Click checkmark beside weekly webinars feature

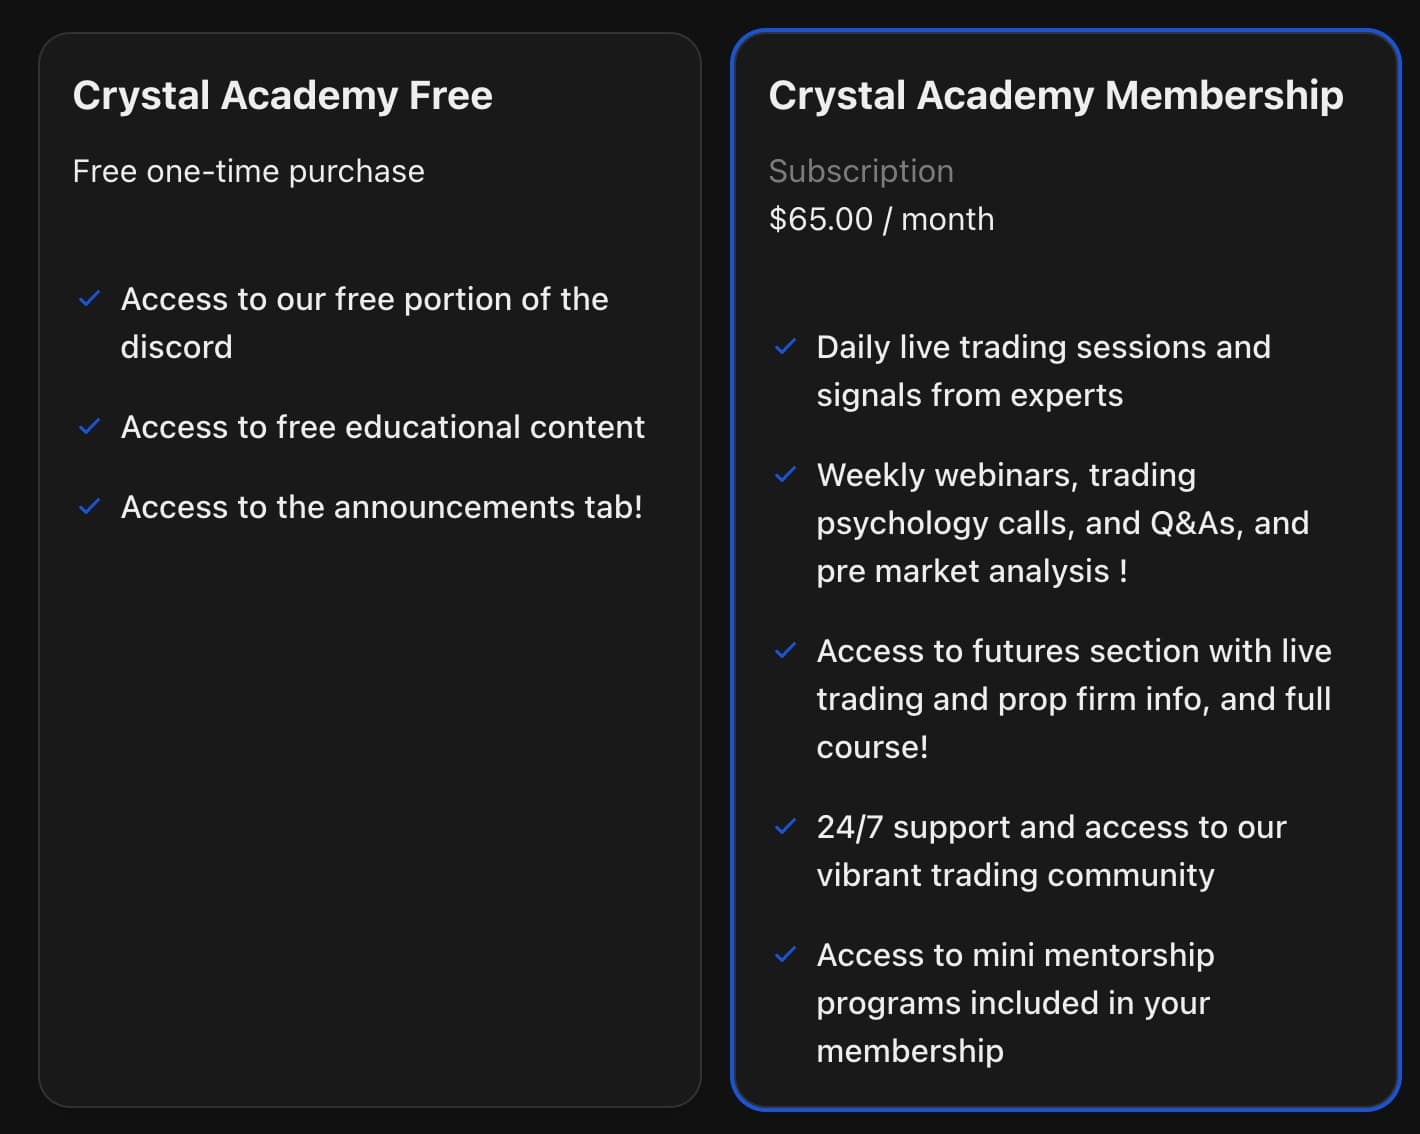pyautogui.click(x=786, y=475)
